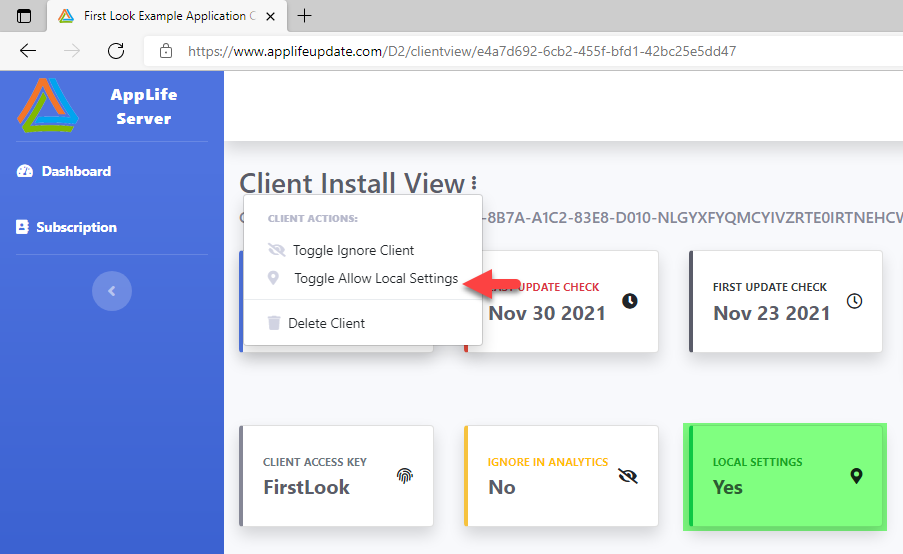Click the crossed-eye icon on Ignore In Analytics card
This screenshot has height=554, width=903.
click(x=628, y=476)
